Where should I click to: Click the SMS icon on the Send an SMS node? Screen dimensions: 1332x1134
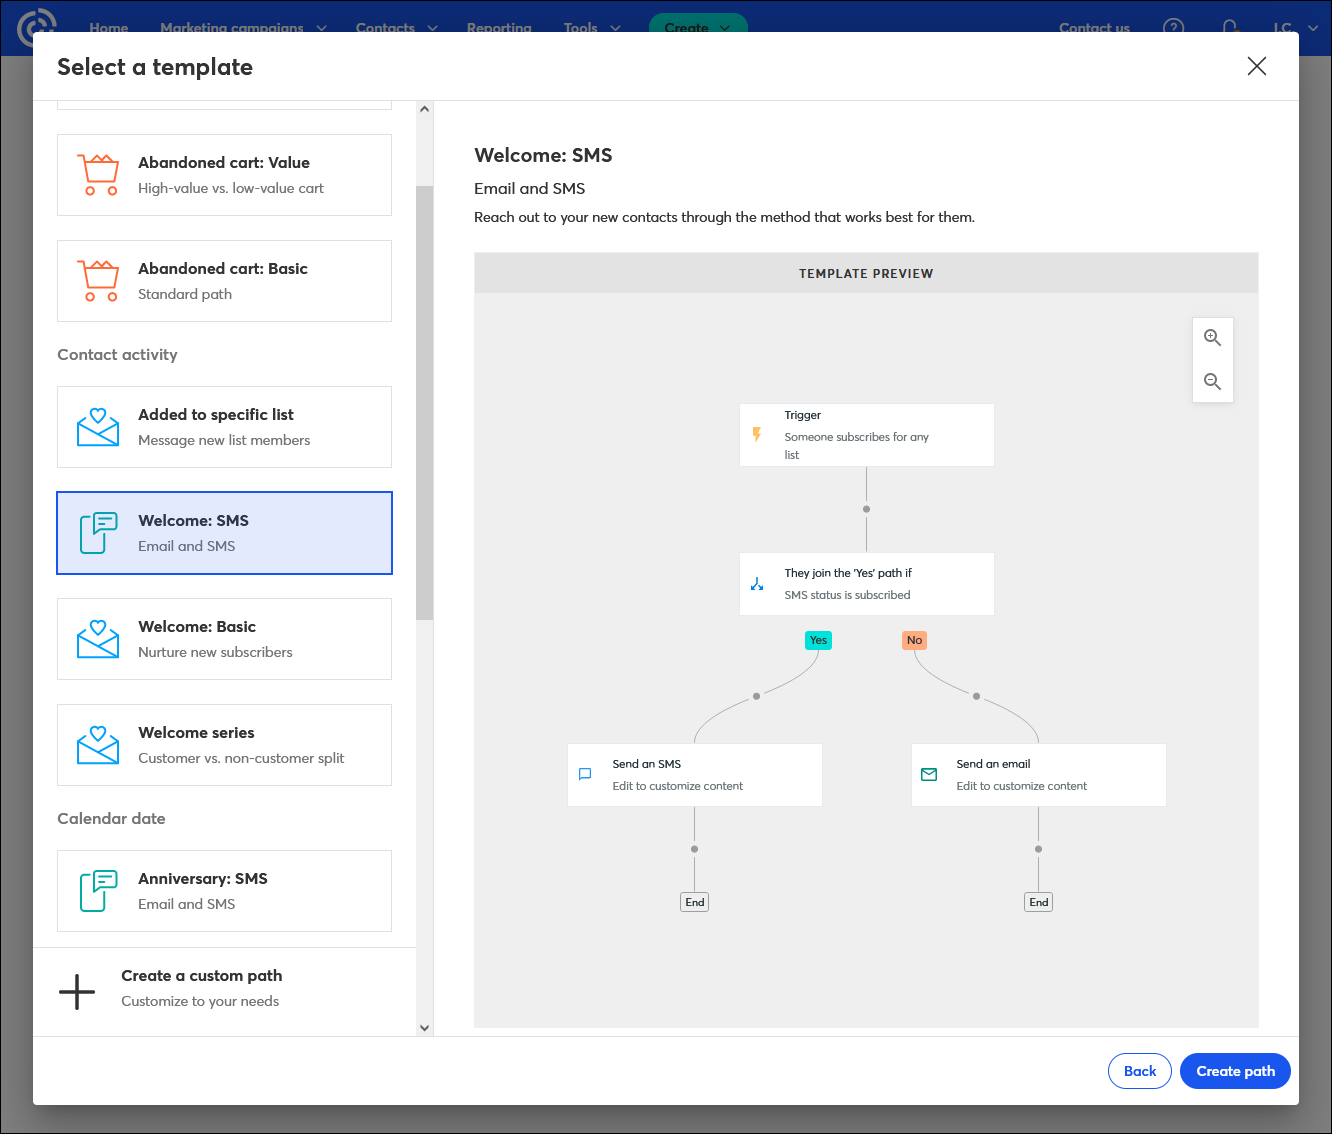[x=585, y=774]
